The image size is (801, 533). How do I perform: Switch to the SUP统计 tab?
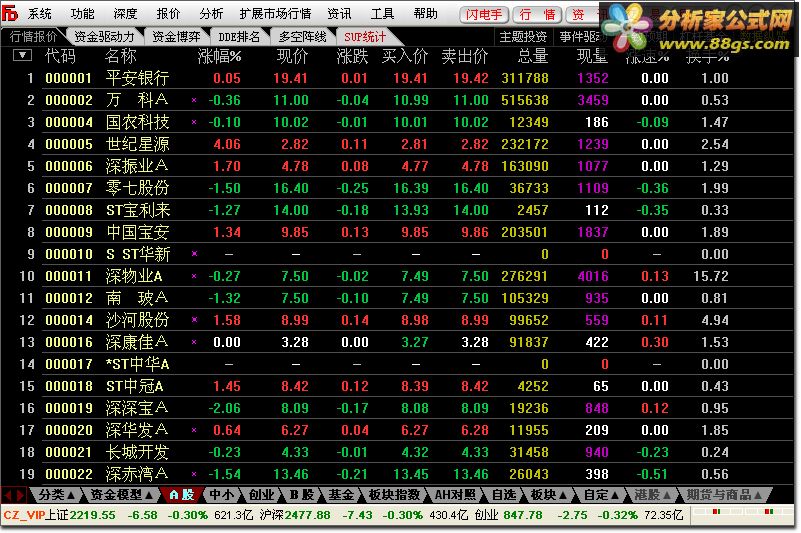click(x=365, y=37)
